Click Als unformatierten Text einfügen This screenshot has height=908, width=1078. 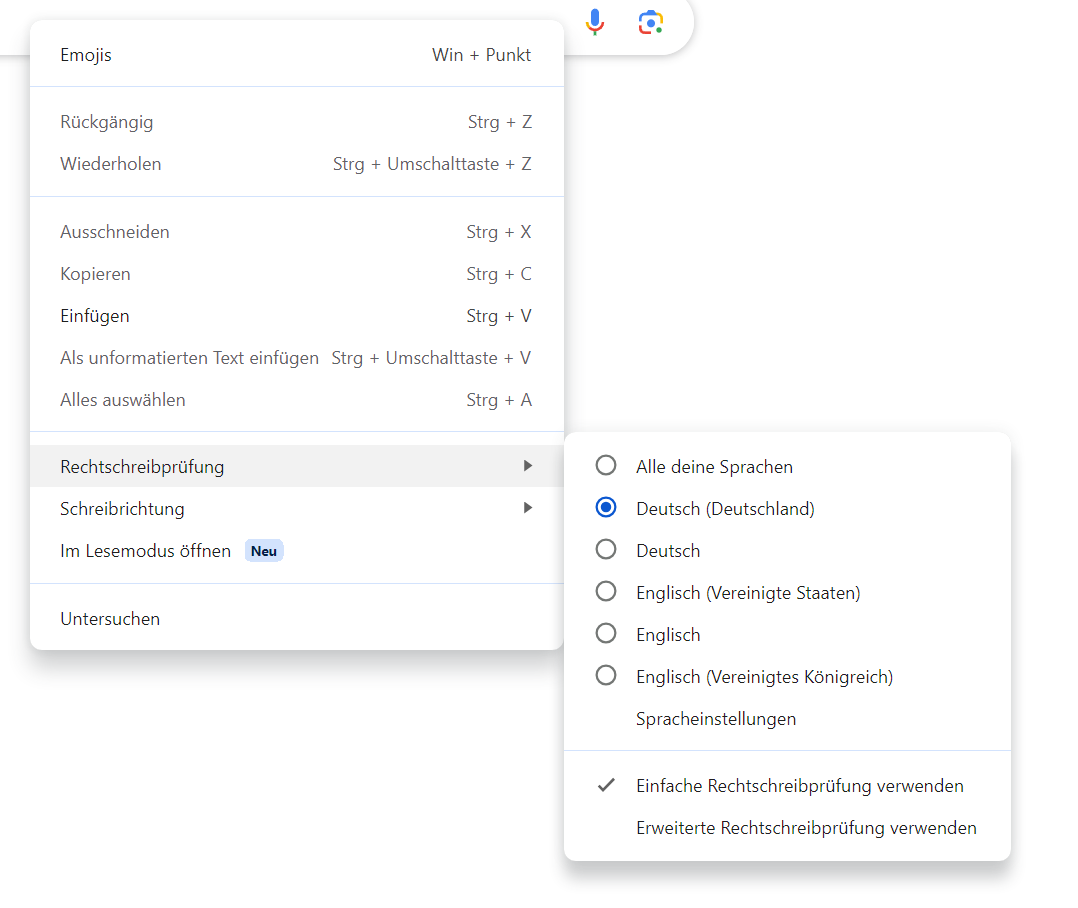pyautogui.click(x=190, y=358)
